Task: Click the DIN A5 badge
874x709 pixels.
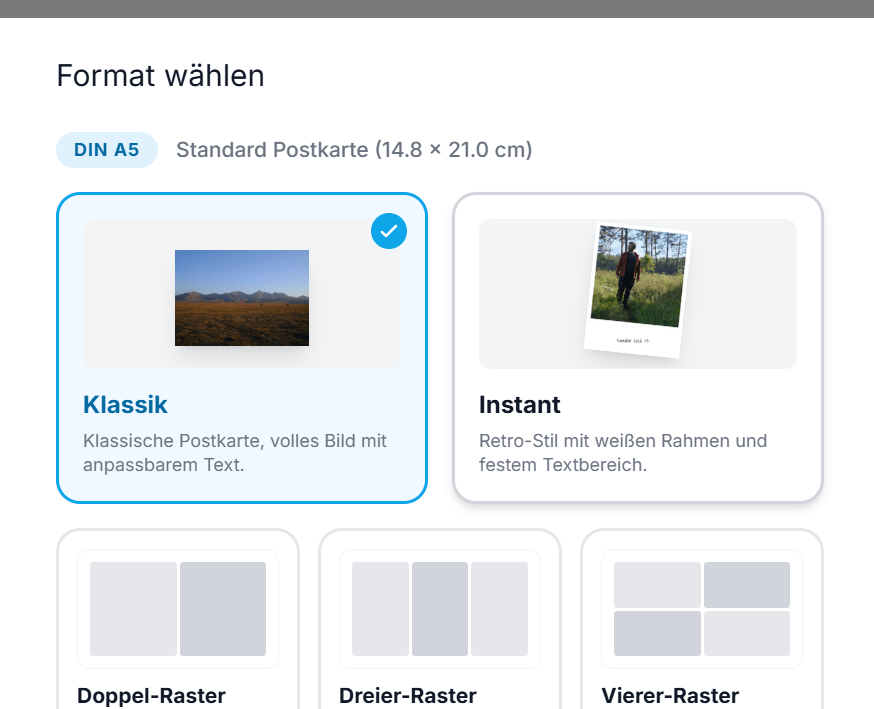Action: (107, 150)
